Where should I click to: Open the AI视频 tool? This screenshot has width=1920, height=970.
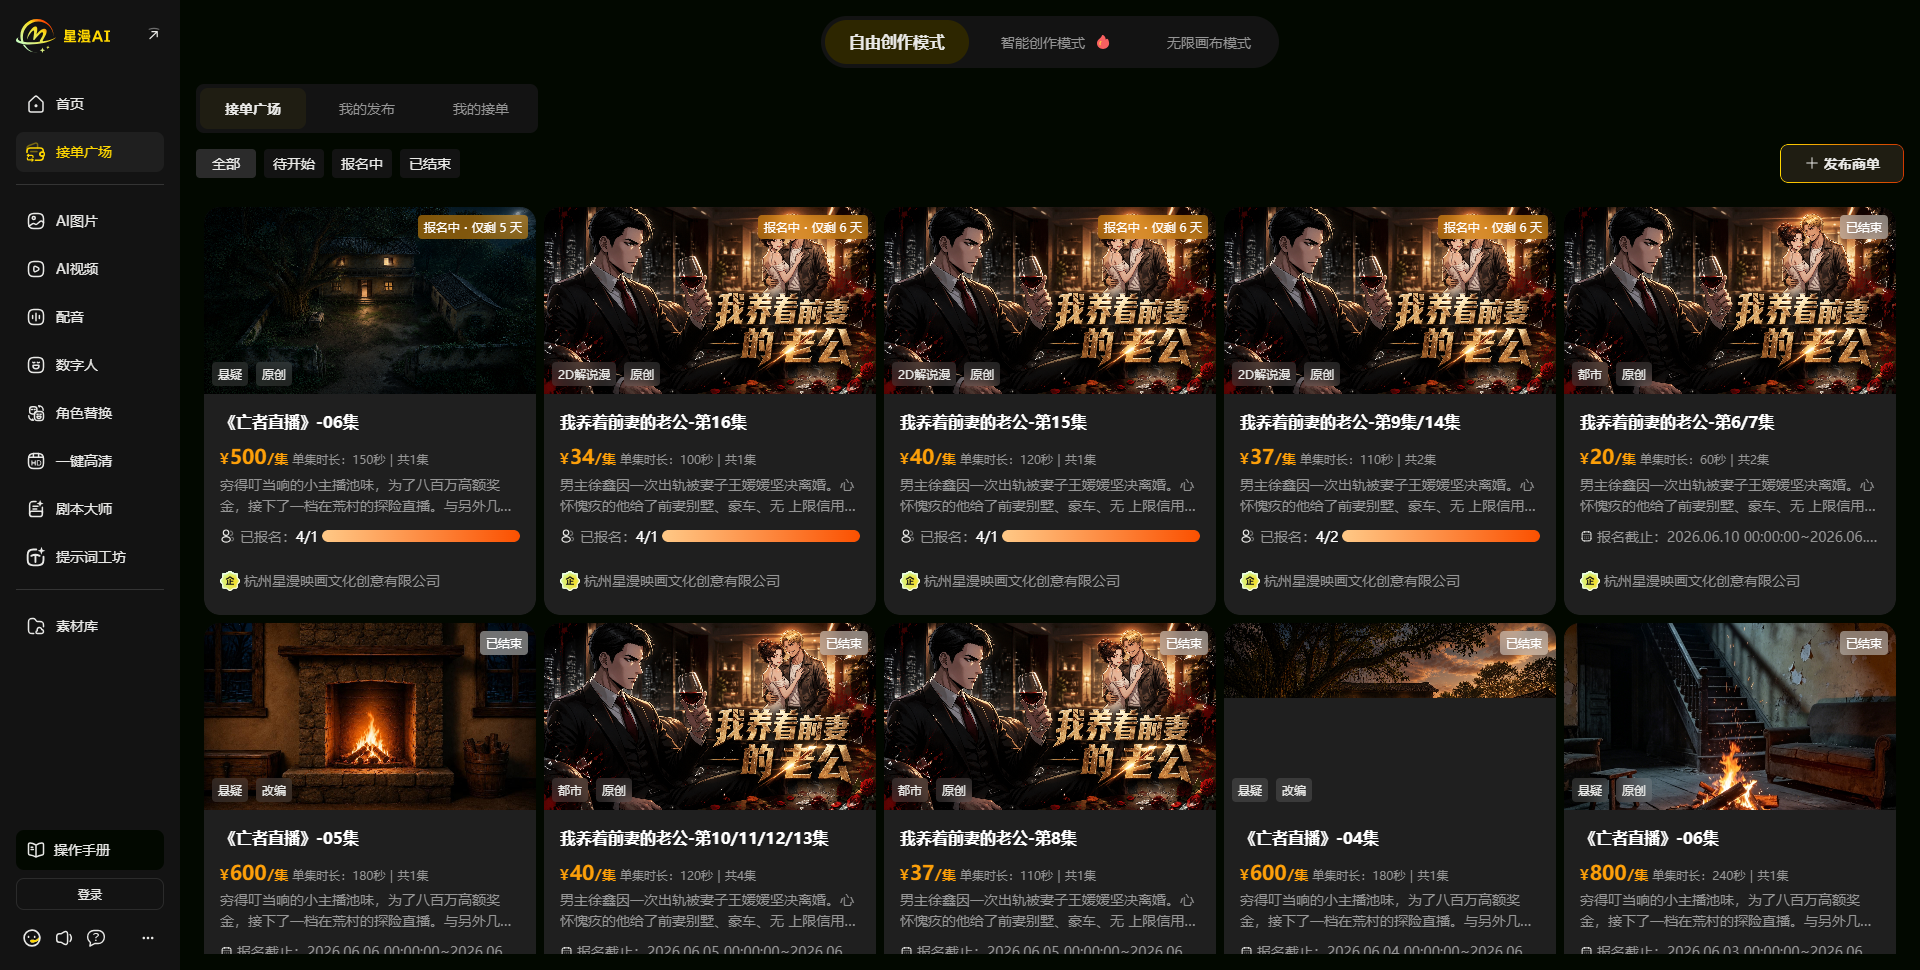90,269
